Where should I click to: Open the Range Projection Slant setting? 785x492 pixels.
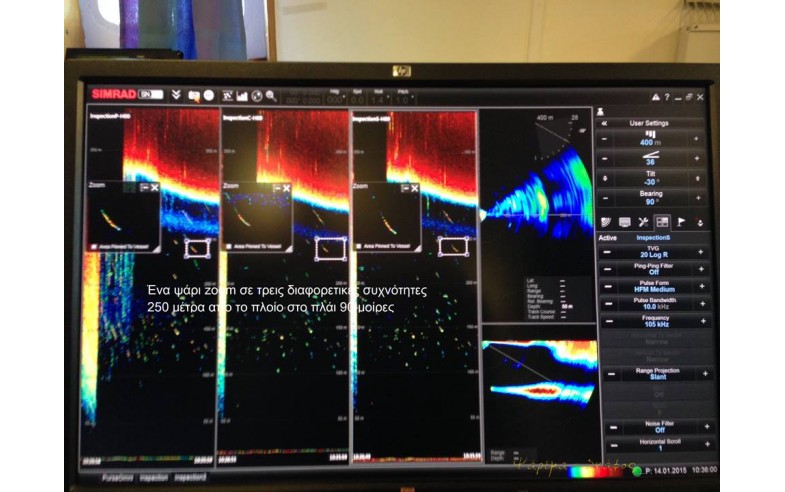657,374
